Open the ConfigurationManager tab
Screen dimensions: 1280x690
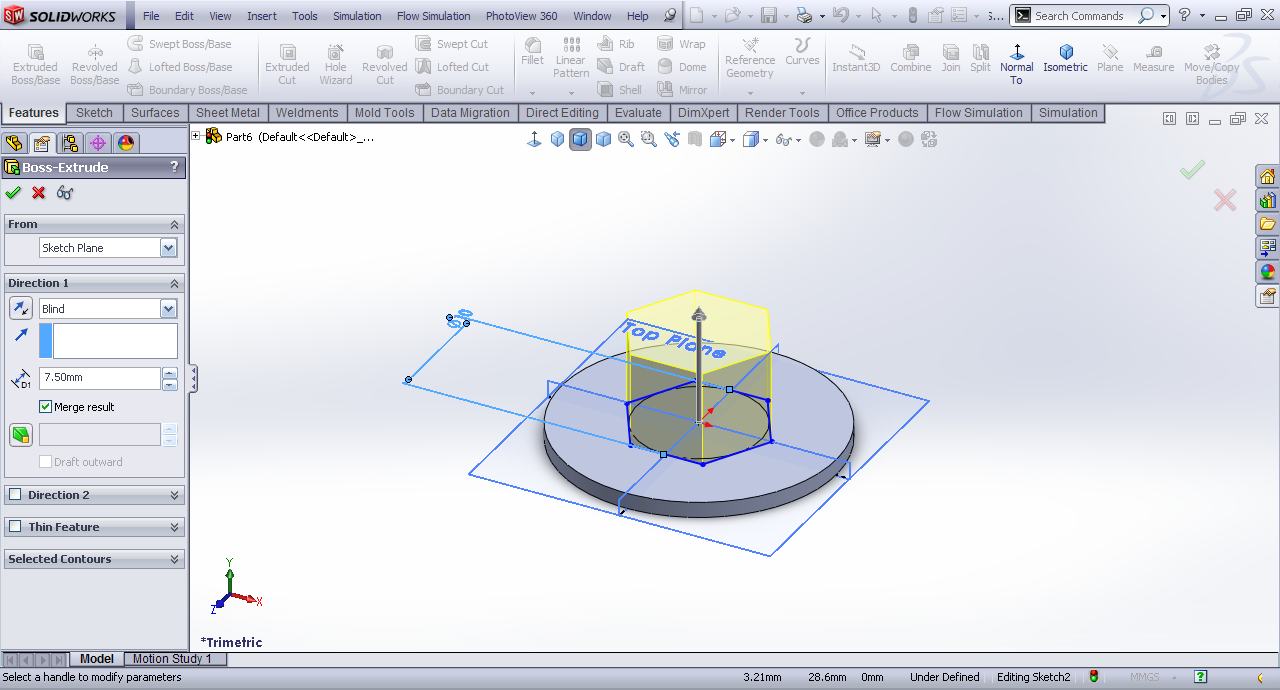70,143
